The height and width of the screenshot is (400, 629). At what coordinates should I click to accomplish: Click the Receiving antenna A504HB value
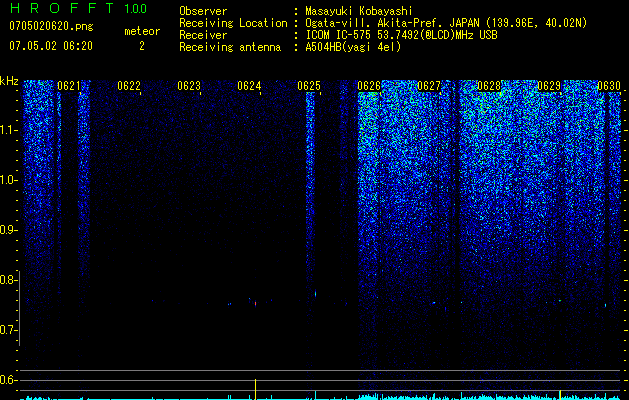353,47
